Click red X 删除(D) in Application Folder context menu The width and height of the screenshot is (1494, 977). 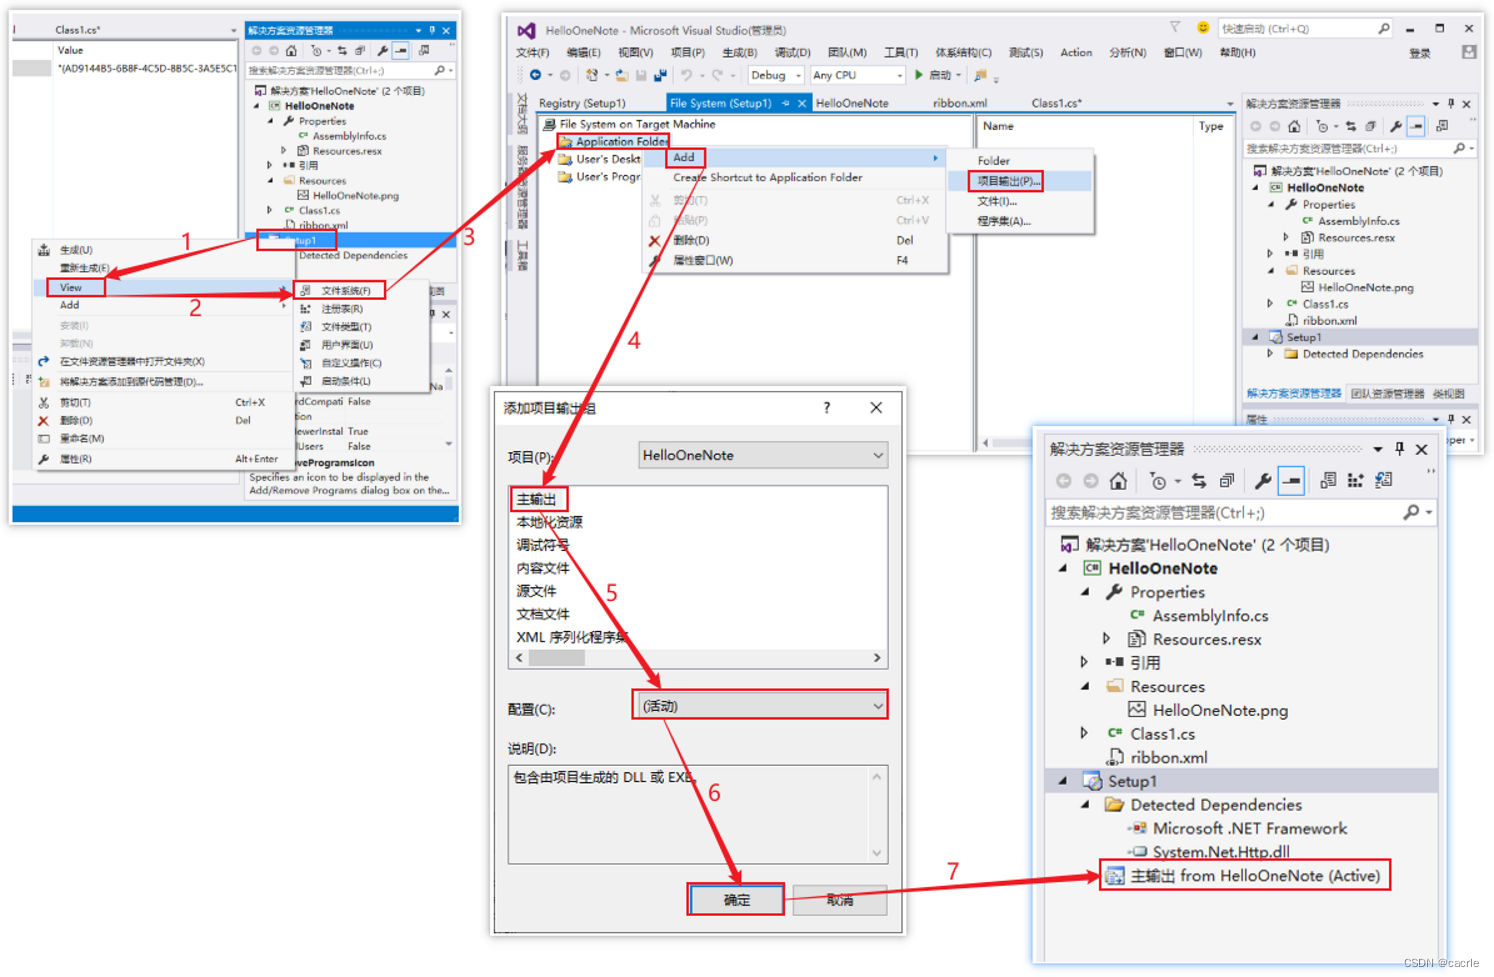click(654, 240)
